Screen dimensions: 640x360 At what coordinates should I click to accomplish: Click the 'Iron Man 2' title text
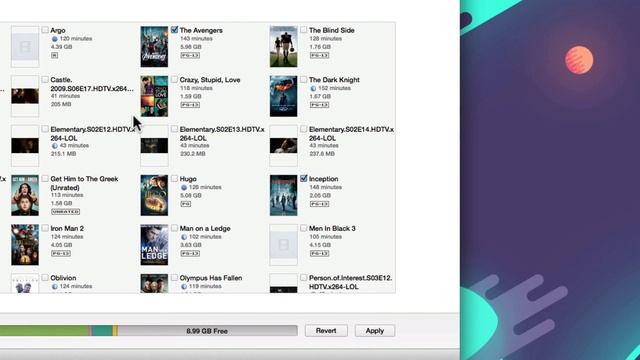click(67, 228)
